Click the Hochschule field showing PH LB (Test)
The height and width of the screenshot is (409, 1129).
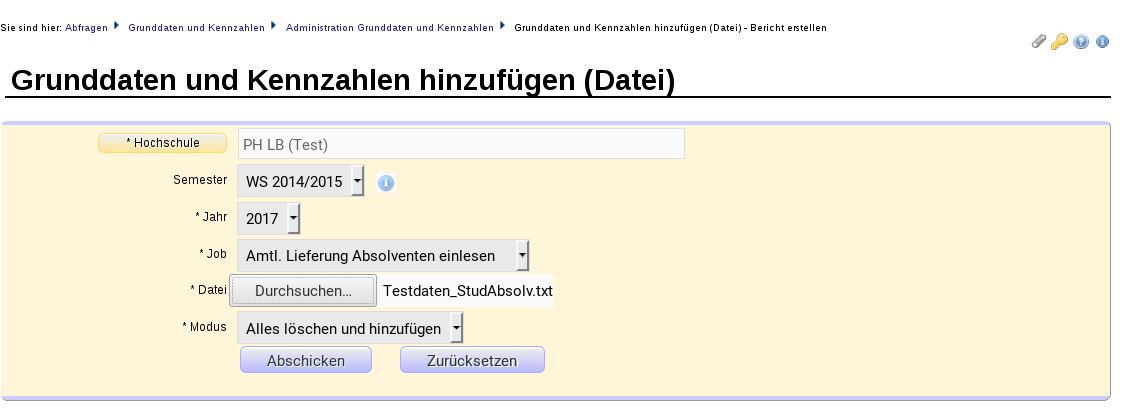(461, 144)
